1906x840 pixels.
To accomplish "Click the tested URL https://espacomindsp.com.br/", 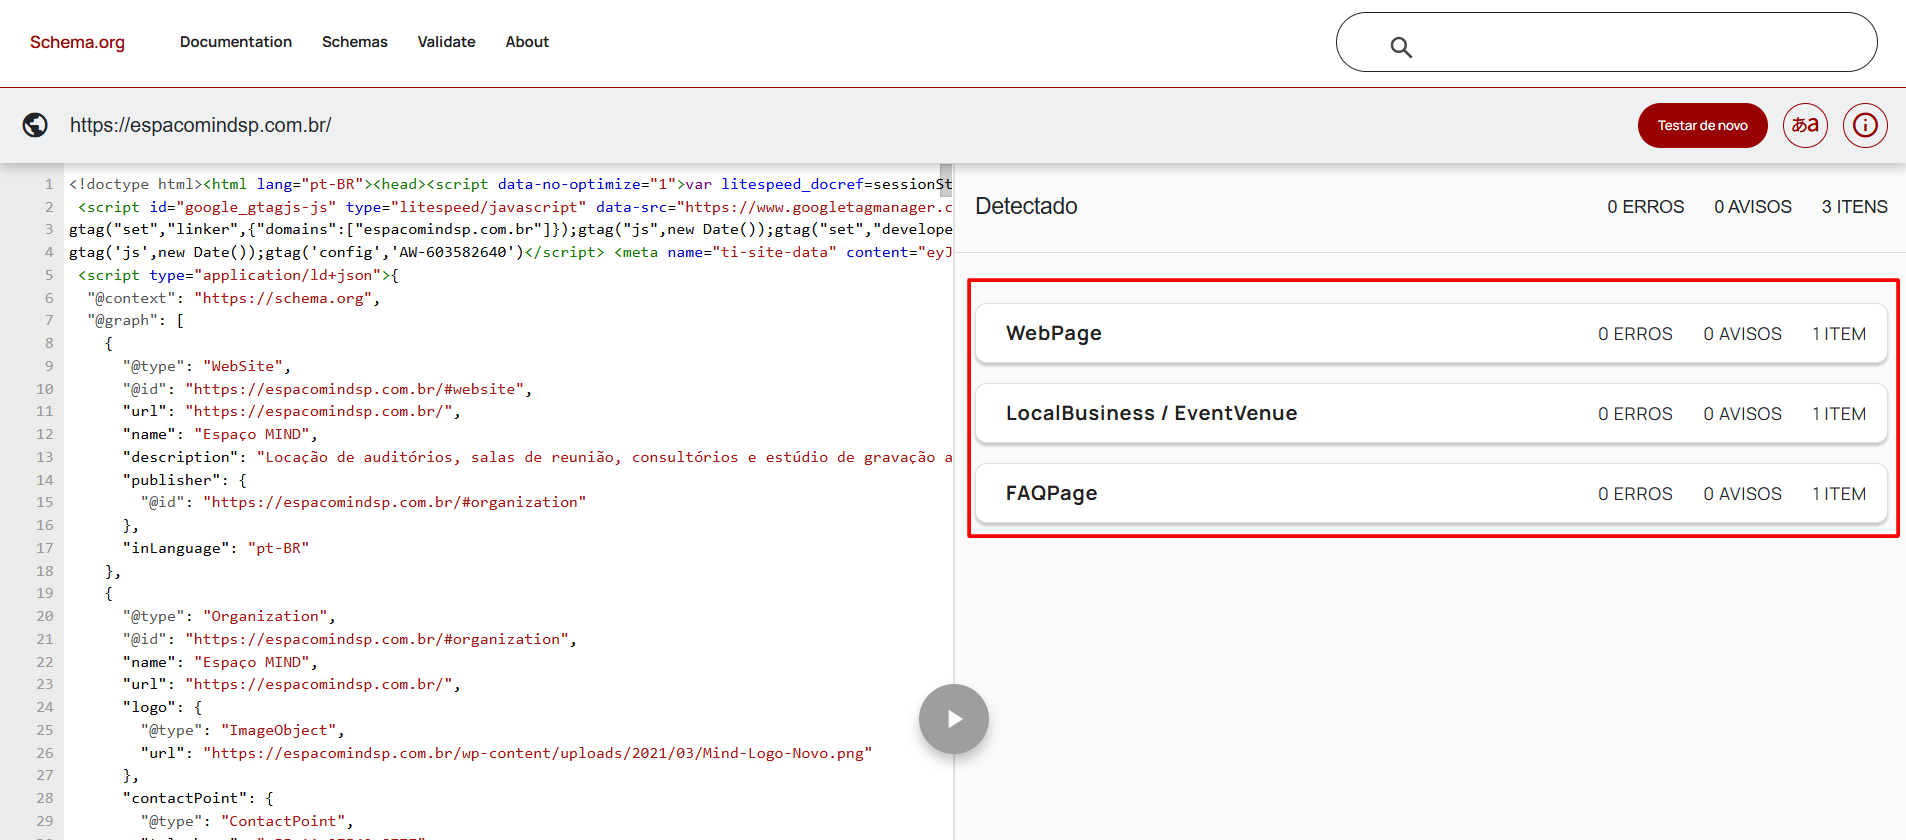I will point(200,125).
